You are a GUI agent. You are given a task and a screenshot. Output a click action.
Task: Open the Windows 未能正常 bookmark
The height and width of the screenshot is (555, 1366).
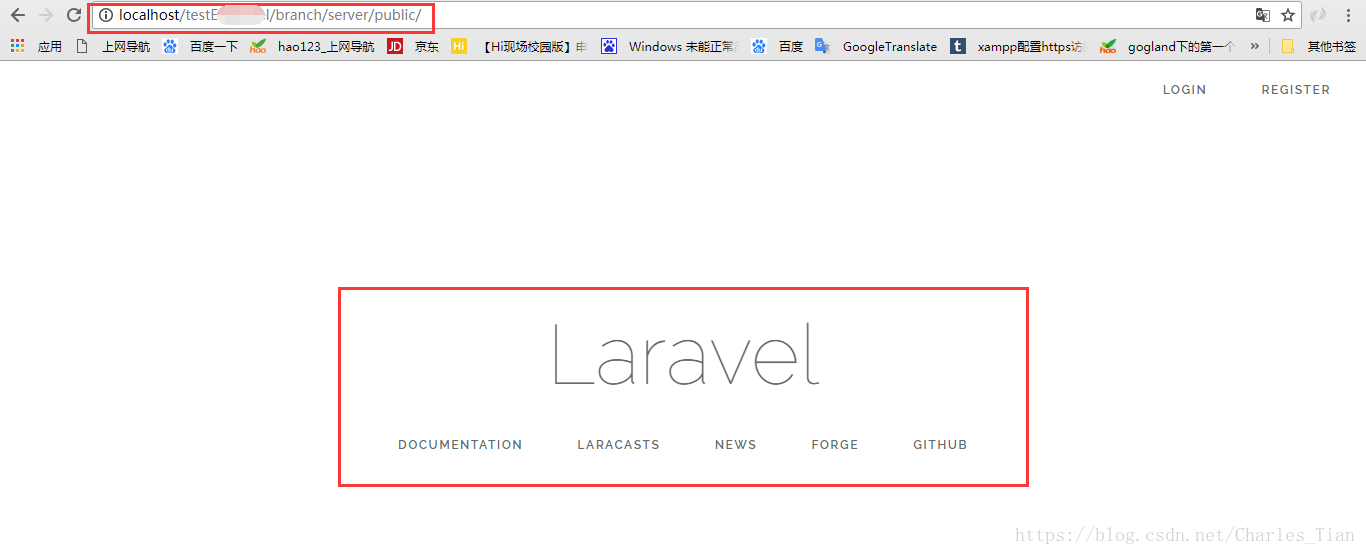(x=668, y=46)
